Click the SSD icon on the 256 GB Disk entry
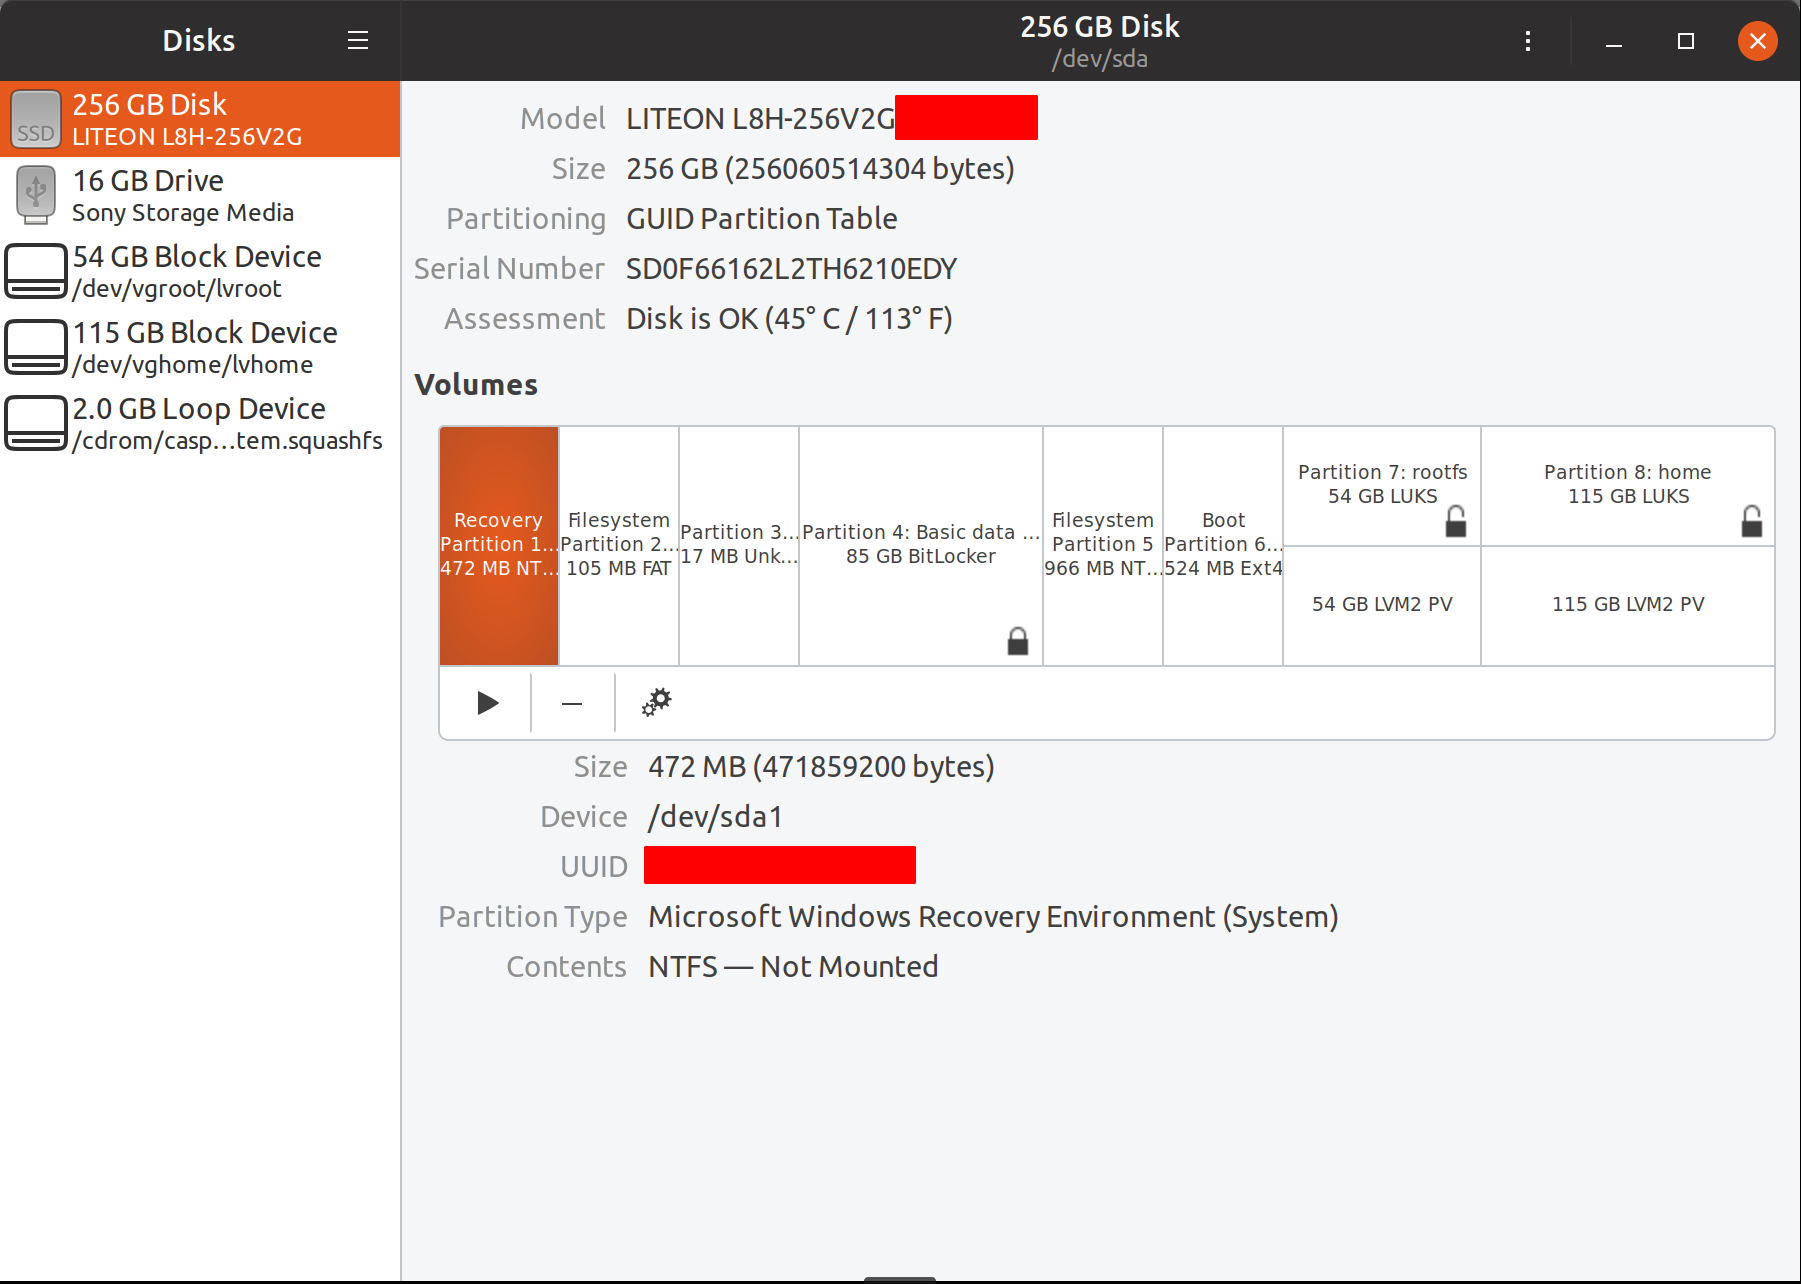Screen dimensions: 1801x1284 36,119
